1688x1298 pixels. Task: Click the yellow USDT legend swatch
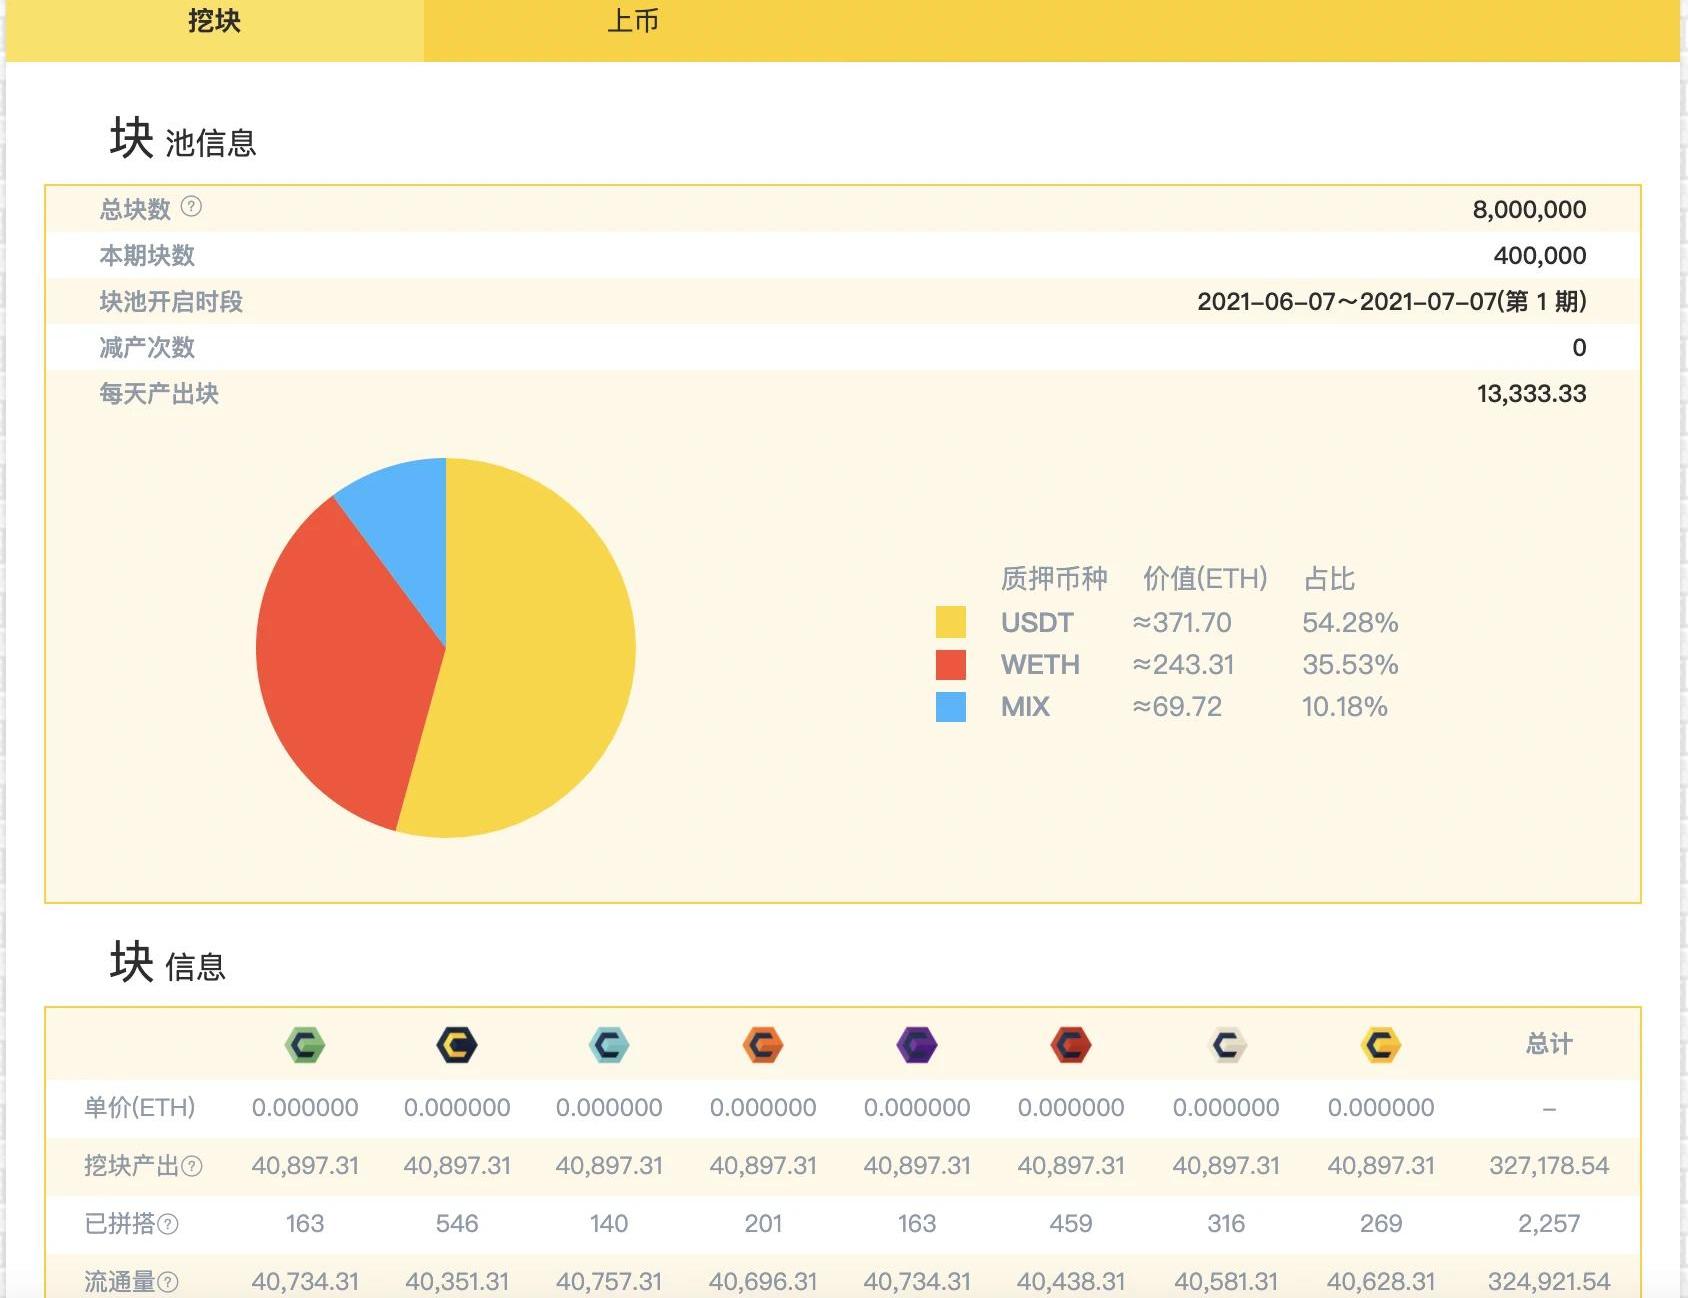(950, 622)
